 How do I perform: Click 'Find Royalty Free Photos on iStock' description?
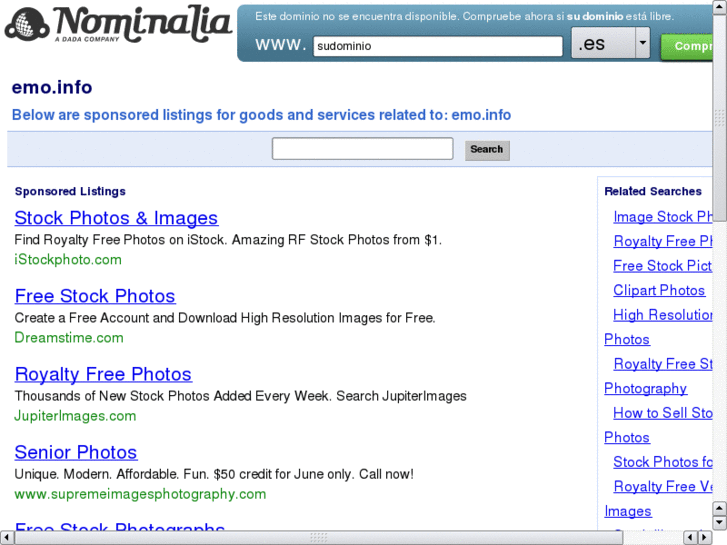coord(228,240)
